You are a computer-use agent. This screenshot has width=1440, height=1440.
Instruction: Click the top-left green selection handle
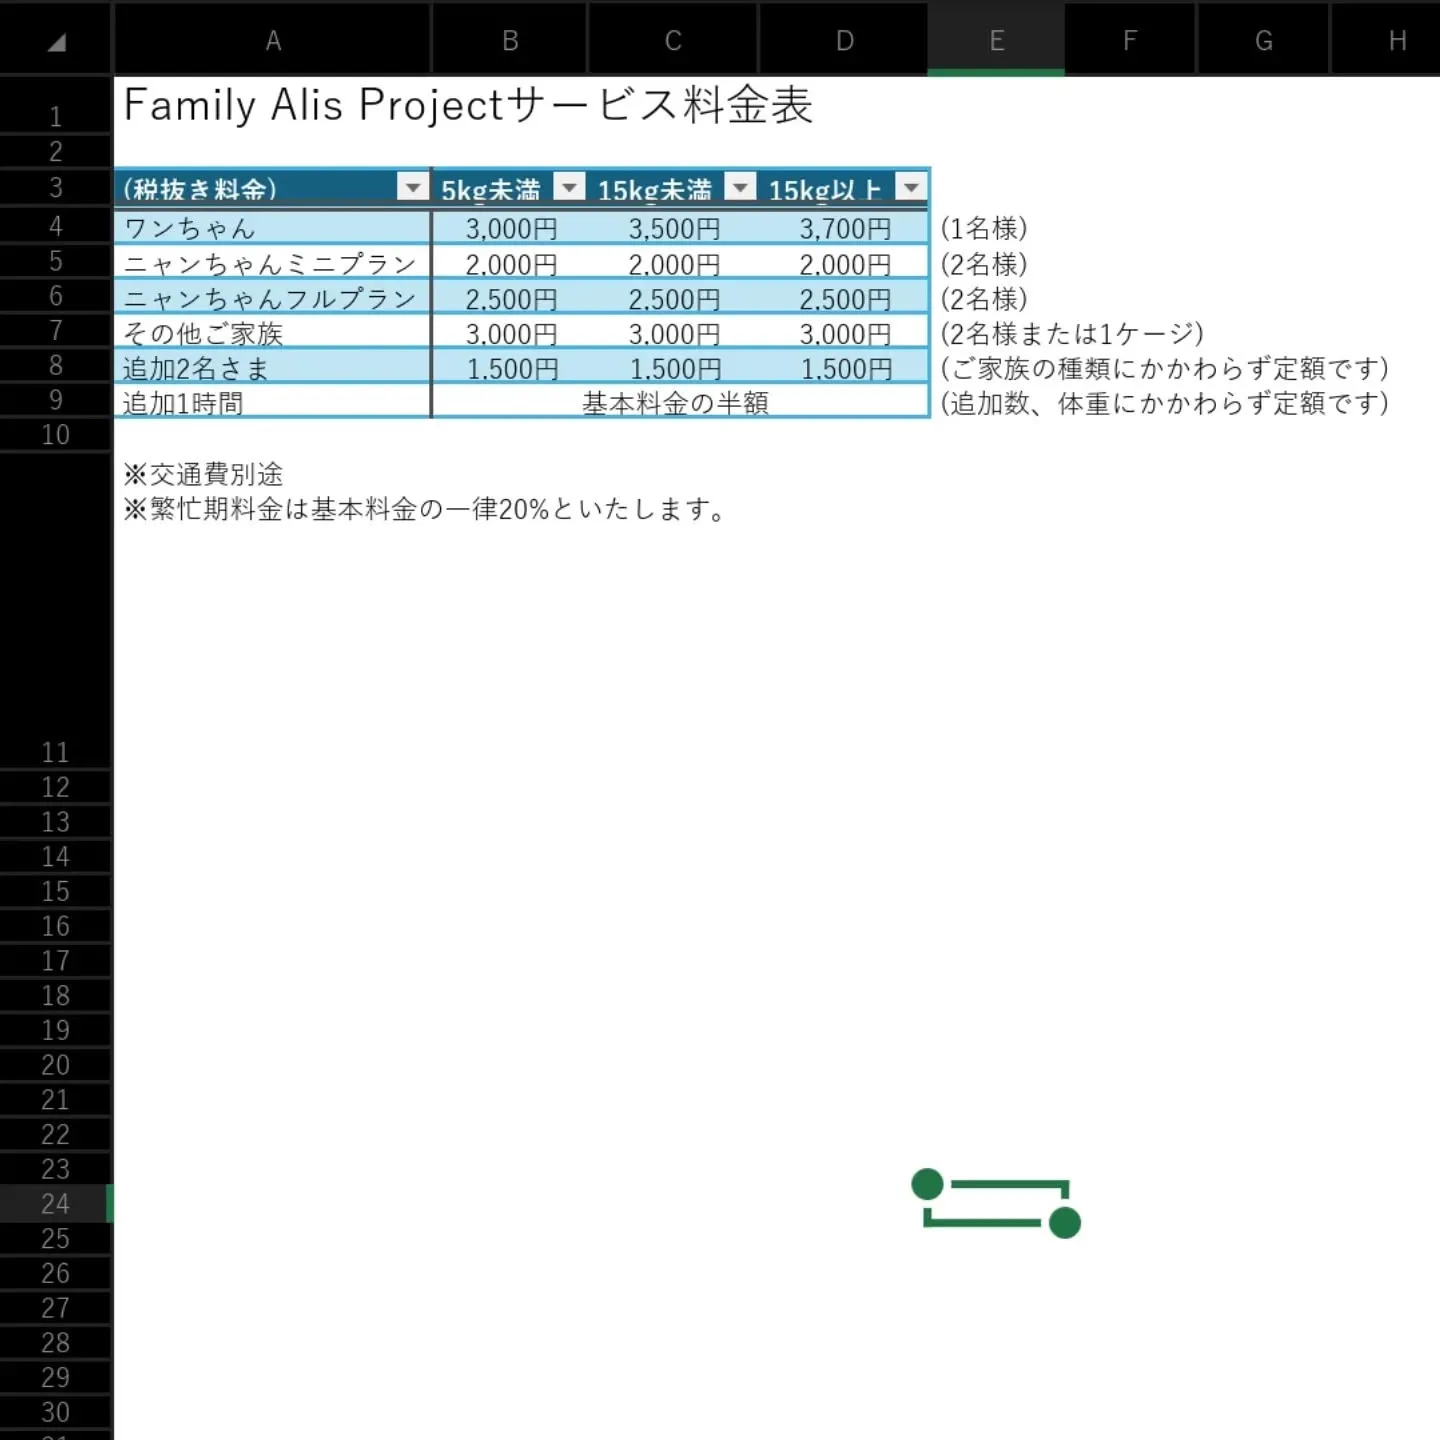928,1184
